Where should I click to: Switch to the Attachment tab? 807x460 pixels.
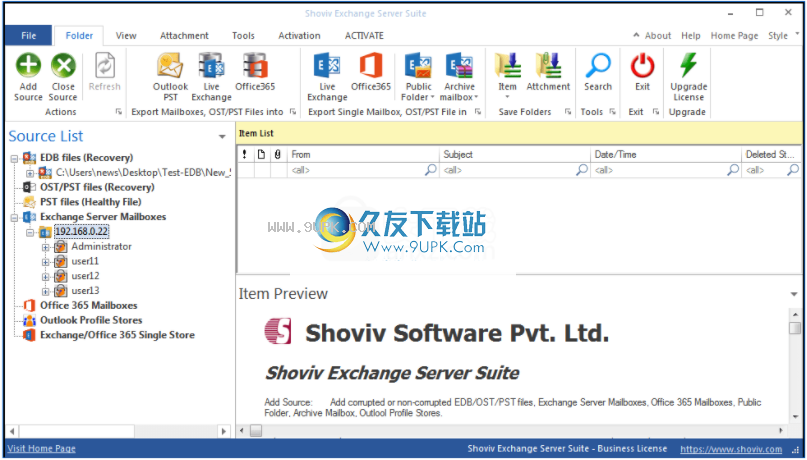[x=184, y=36]
